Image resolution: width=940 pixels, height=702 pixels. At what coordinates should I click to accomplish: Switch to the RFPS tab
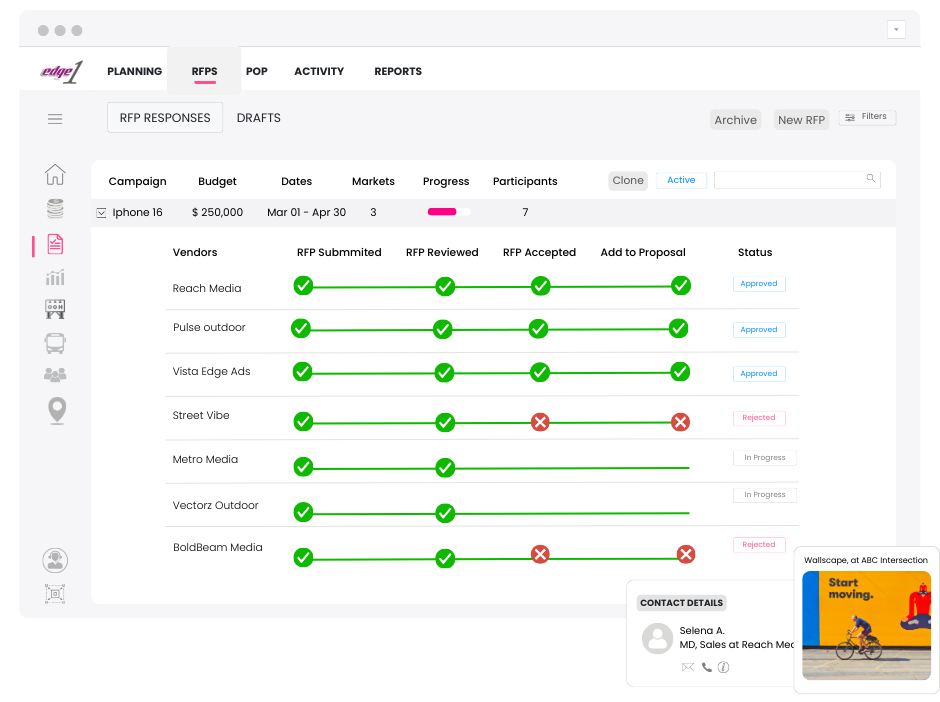click(204, 71)
